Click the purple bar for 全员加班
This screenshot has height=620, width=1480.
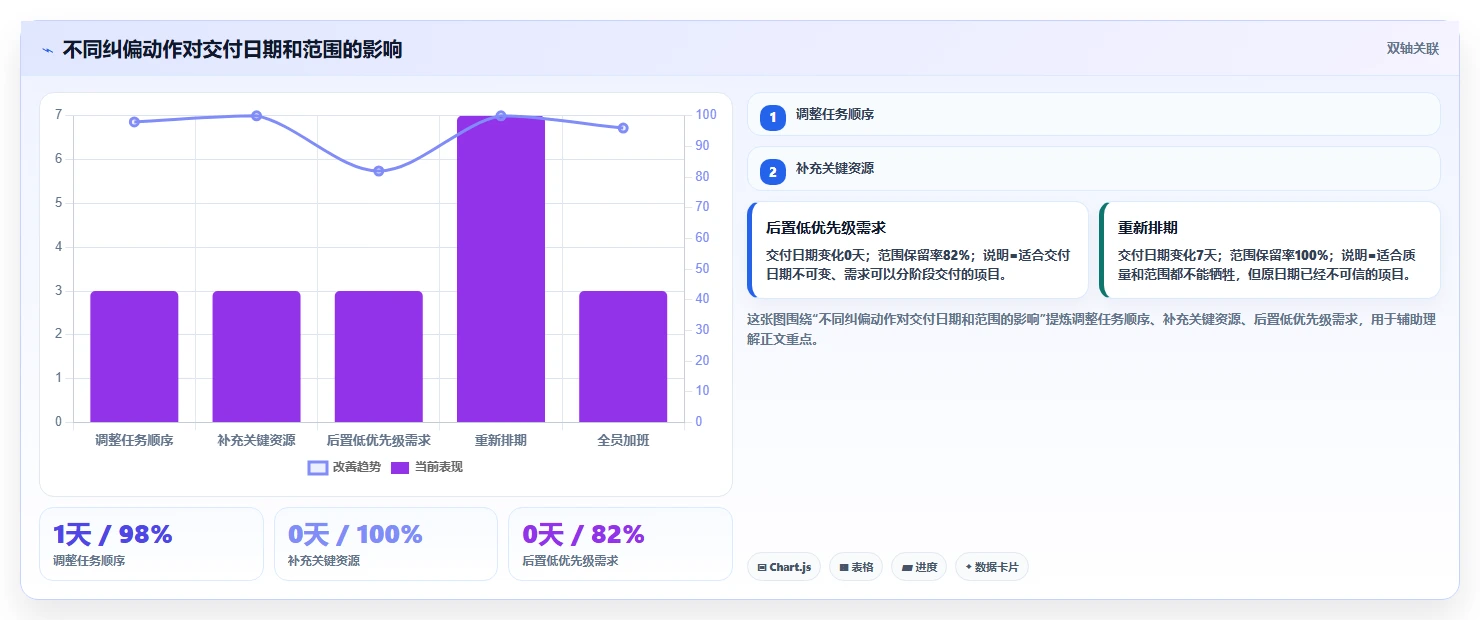click(623, 356)
